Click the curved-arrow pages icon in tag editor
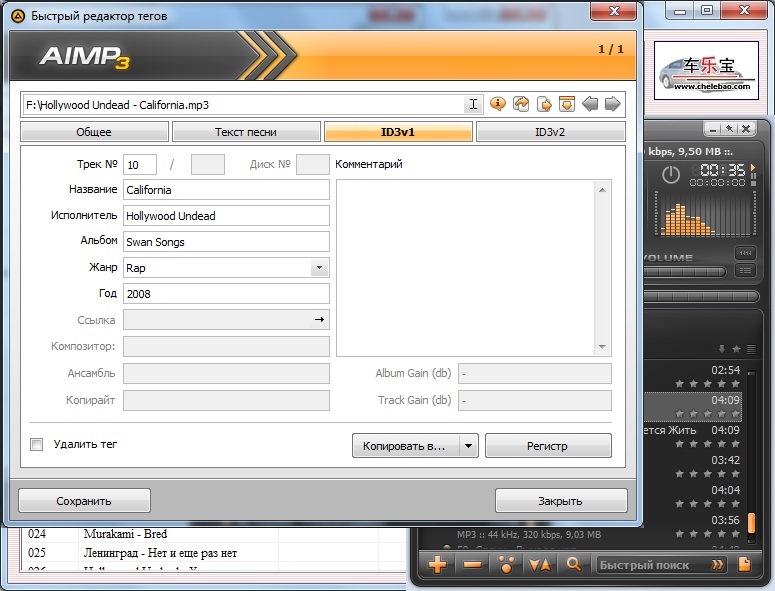Screen dimensions: 775x591 coord(521,104)
